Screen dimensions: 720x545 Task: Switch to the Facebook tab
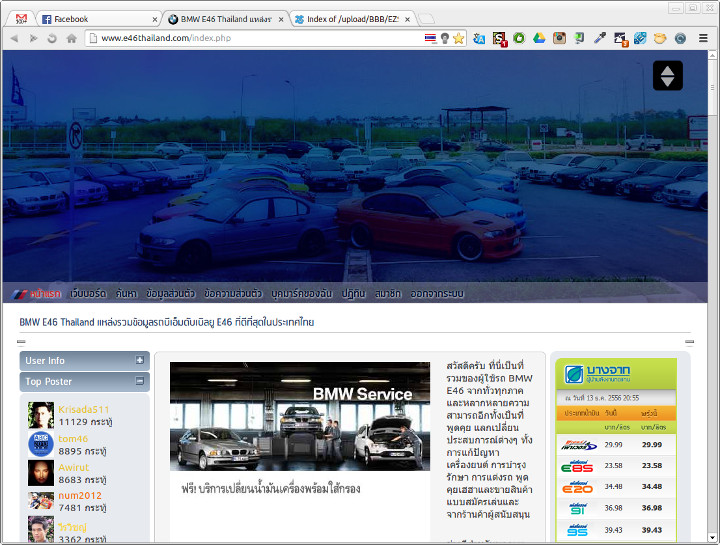coord(99,19)
